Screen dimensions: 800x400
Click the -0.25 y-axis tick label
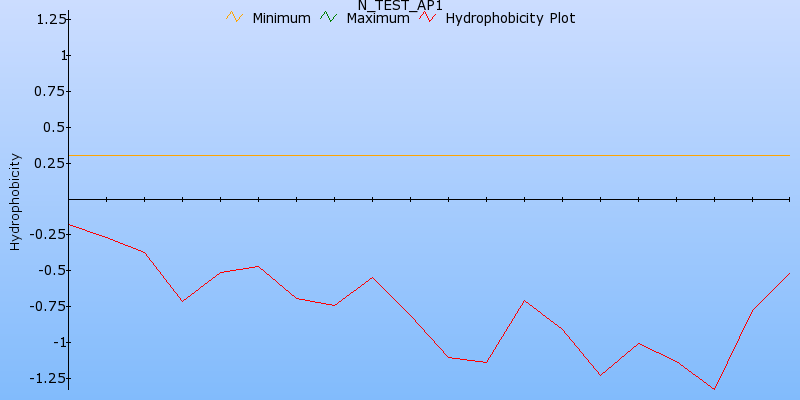[x=48, y=234]
